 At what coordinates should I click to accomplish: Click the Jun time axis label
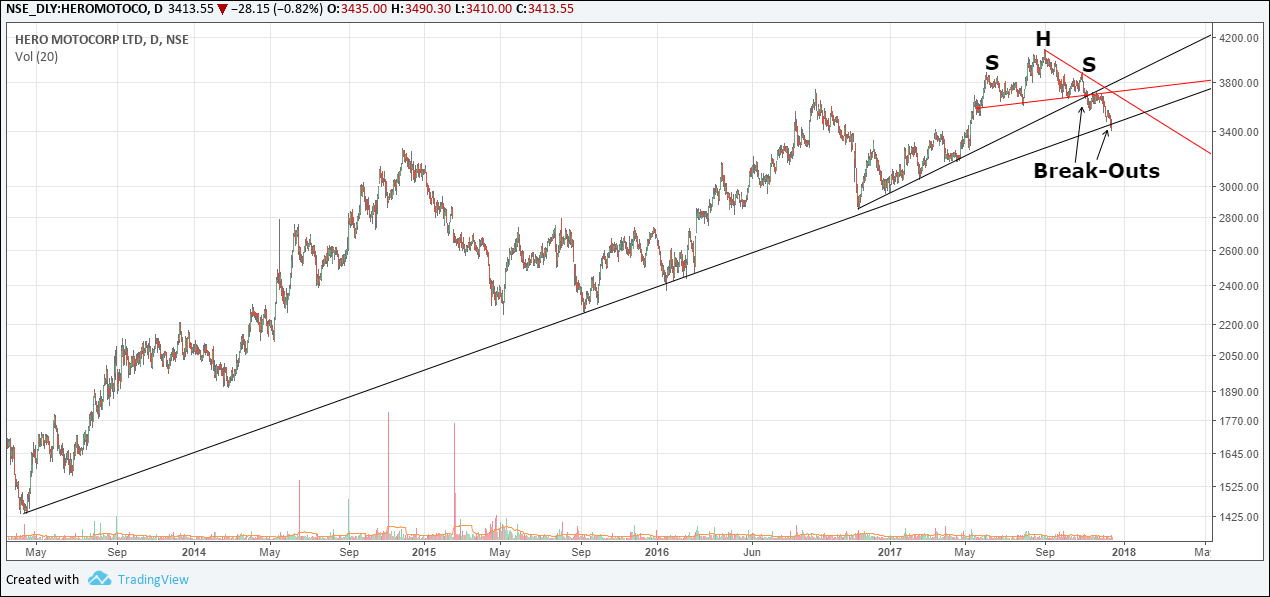[752, 551]
